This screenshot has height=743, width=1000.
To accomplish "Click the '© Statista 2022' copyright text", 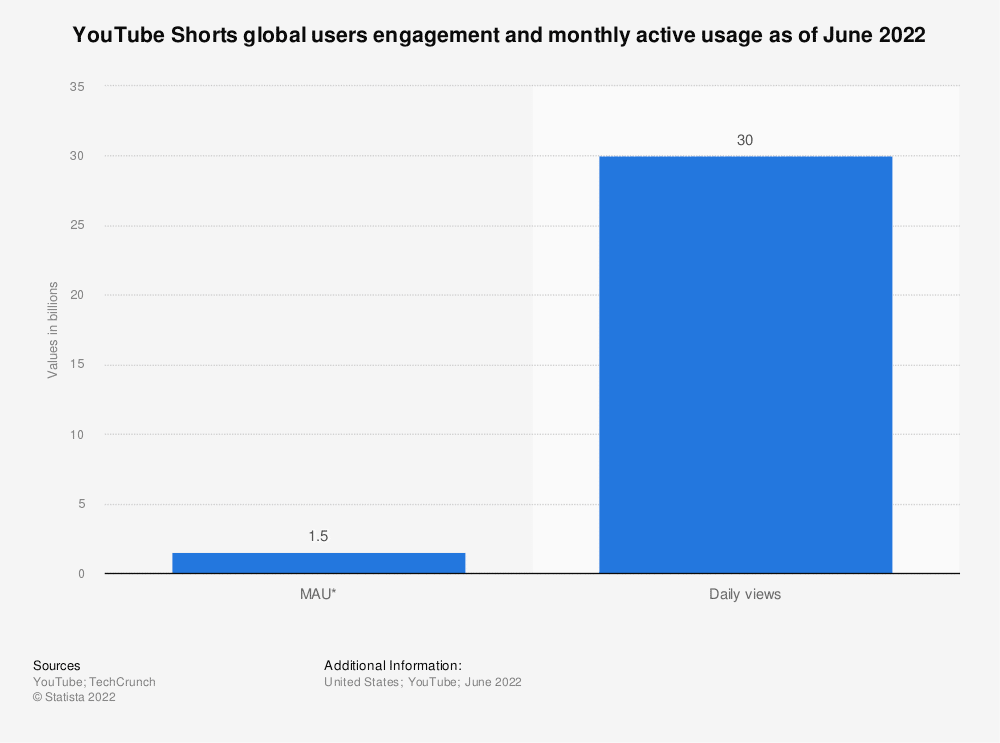I will point(75,697).
